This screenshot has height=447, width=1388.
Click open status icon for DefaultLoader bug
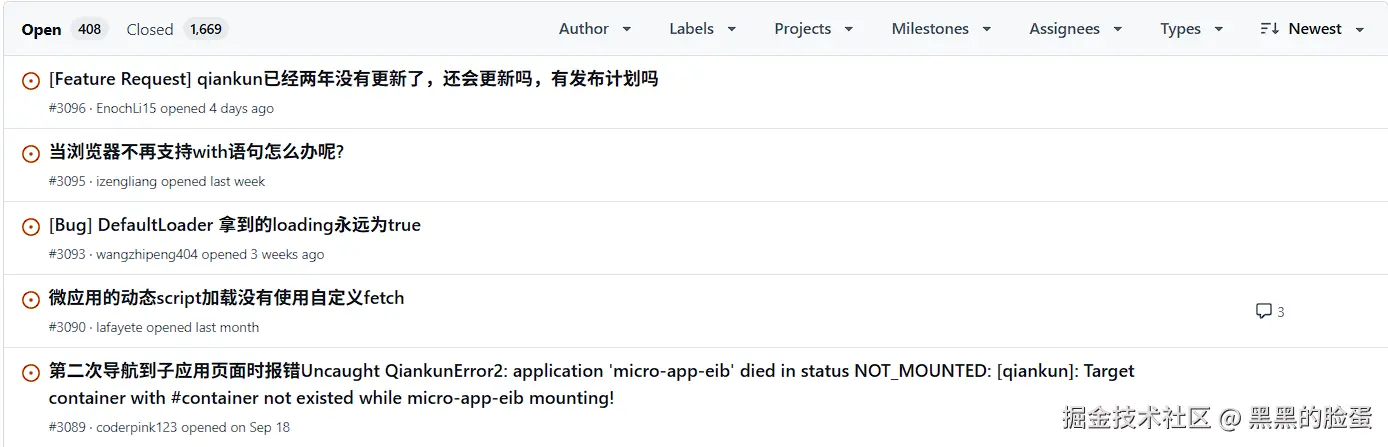pyautogui.click(x=31, y=227)
